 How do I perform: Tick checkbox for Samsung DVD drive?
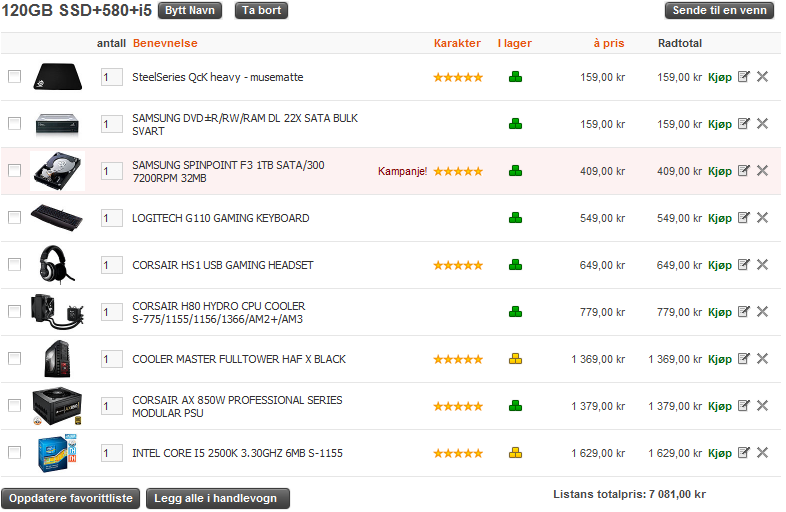[x=15, y=124]
